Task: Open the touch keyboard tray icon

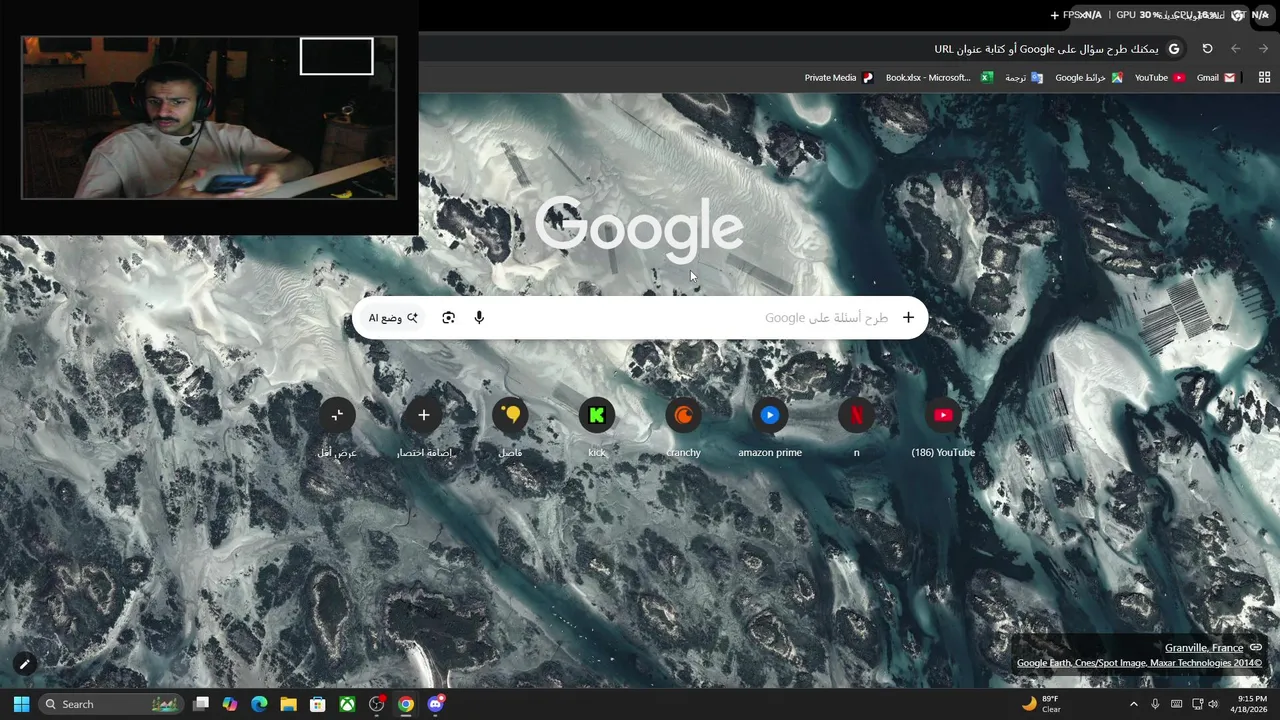Action: [1176, 704]
